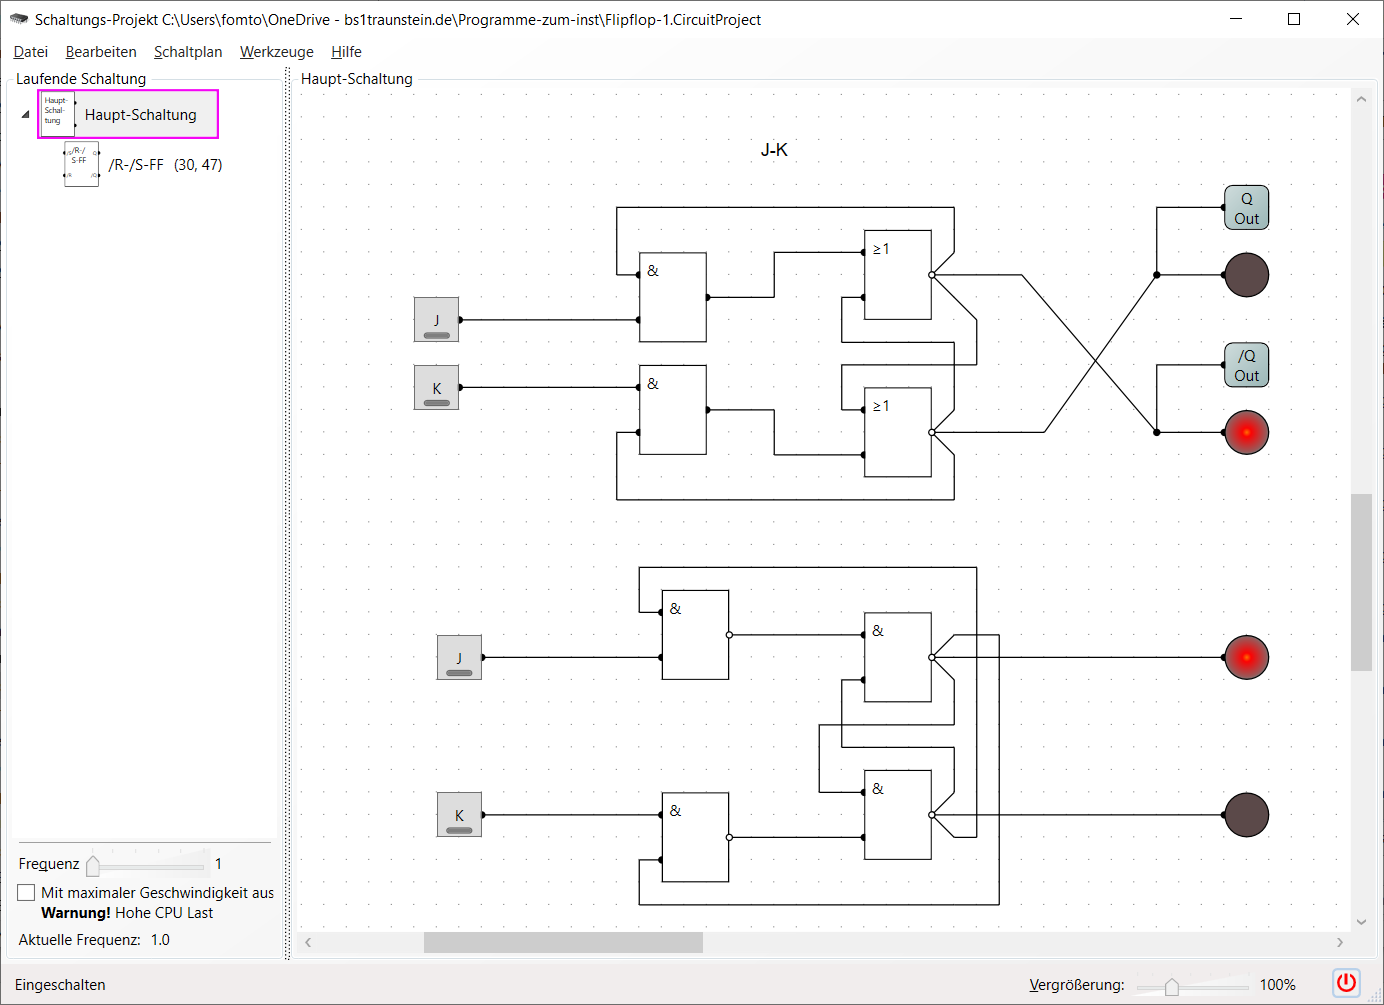Open the Werkzeuge menu

277,52
